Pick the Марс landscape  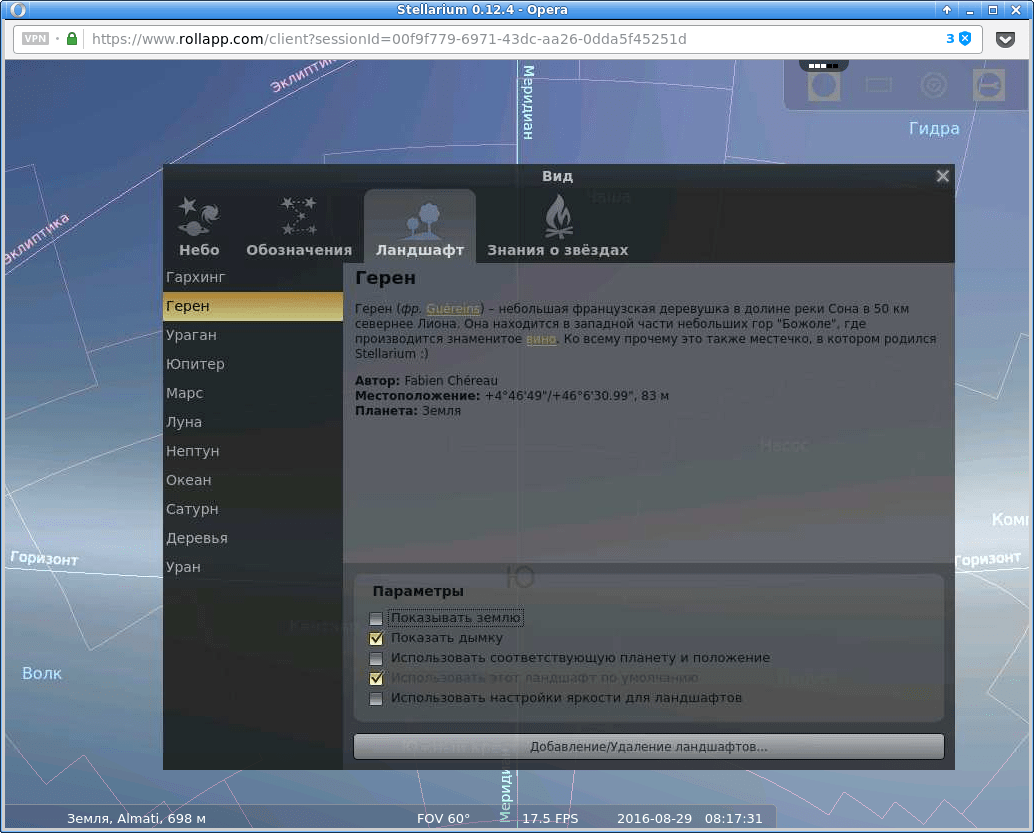pos(253,393)
